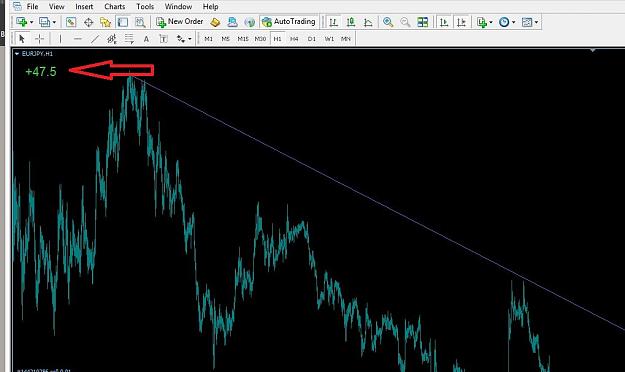Viewport: 625px width, 372px height.
Task: Open the Indicators dropdown arrow
Action: [491, 22]
